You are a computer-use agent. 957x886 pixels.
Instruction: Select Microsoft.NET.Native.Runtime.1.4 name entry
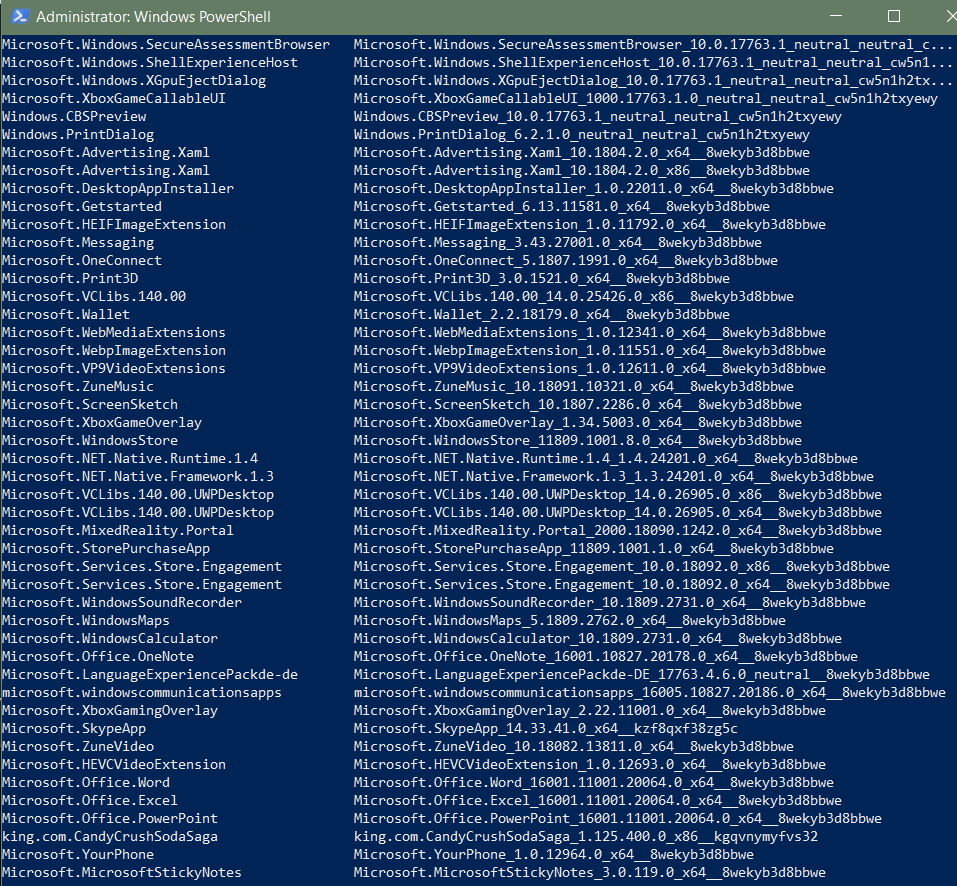click(x=130, y=459)
